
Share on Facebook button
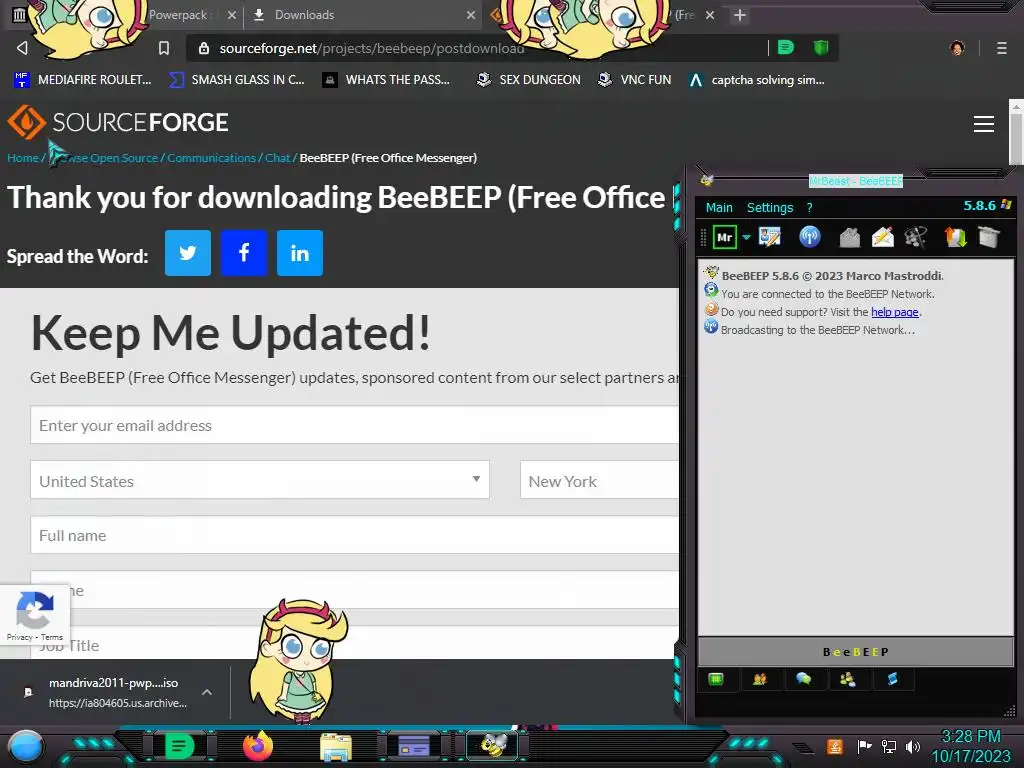[x=244, y=253]
